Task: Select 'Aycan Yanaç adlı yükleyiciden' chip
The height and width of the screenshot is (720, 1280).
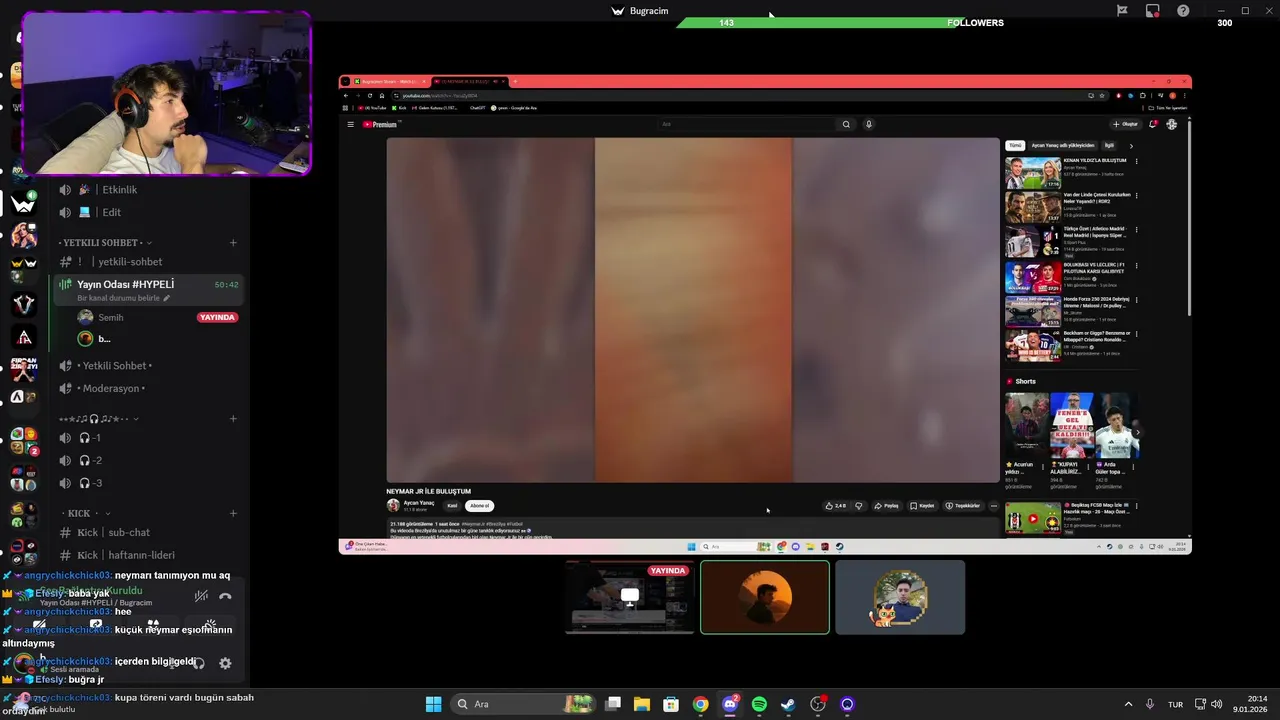Action: tap(1063, 146)
